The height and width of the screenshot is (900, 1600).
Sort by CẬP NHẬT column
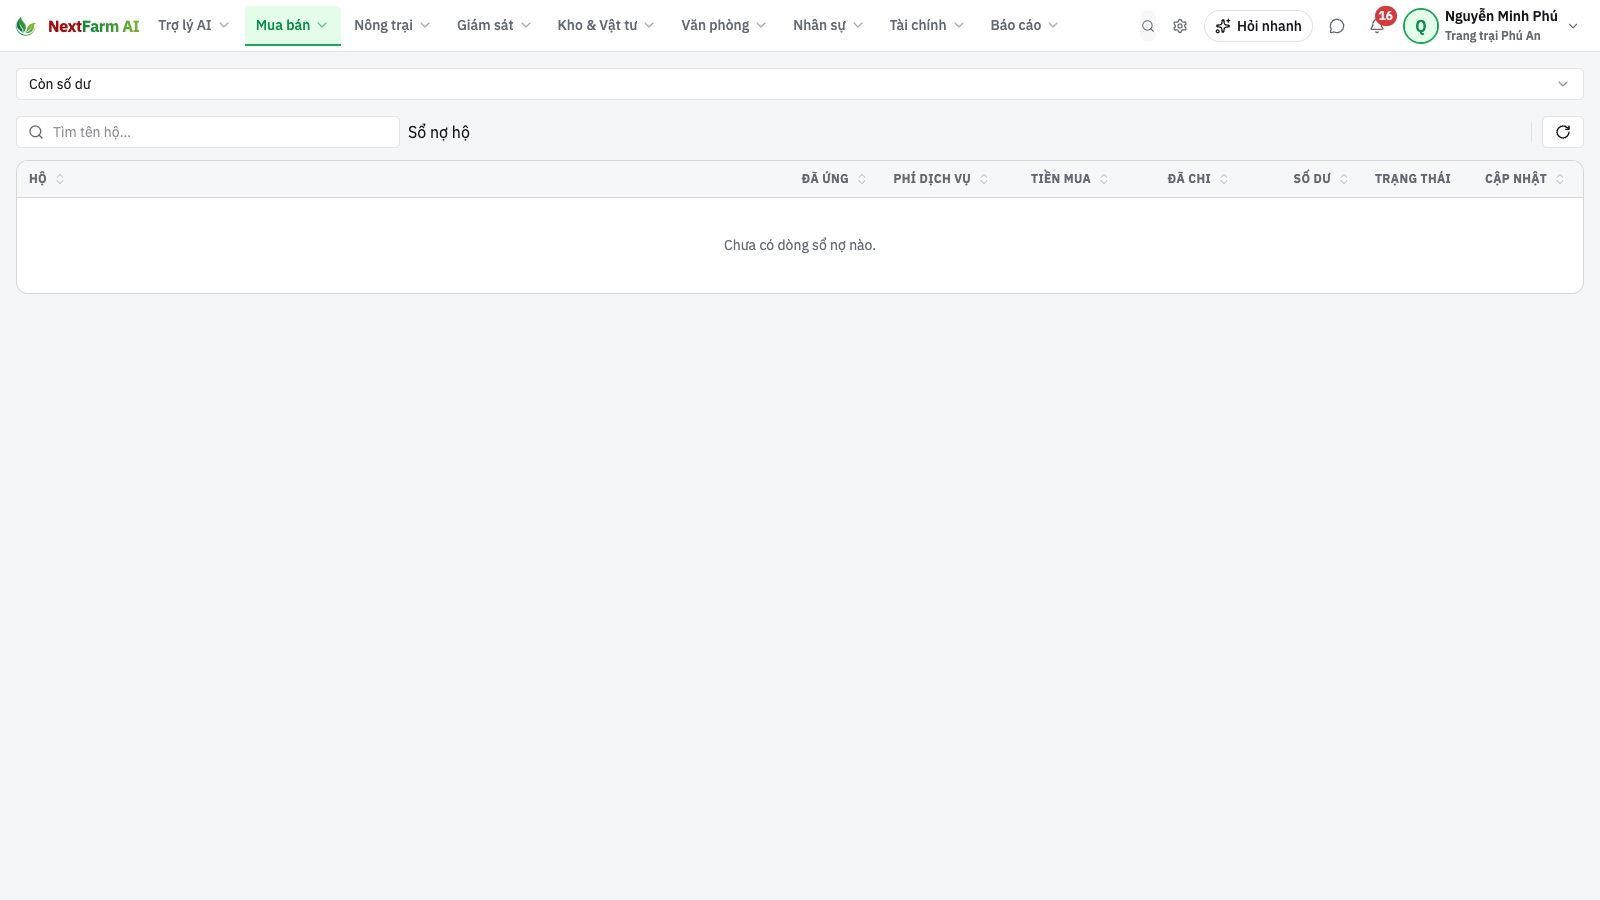pyautogui.click(x=1525, y=179)
